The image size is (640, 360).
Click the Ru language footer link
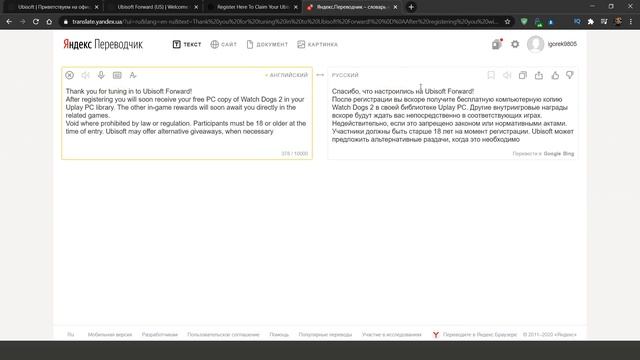(x=71, y=334)
